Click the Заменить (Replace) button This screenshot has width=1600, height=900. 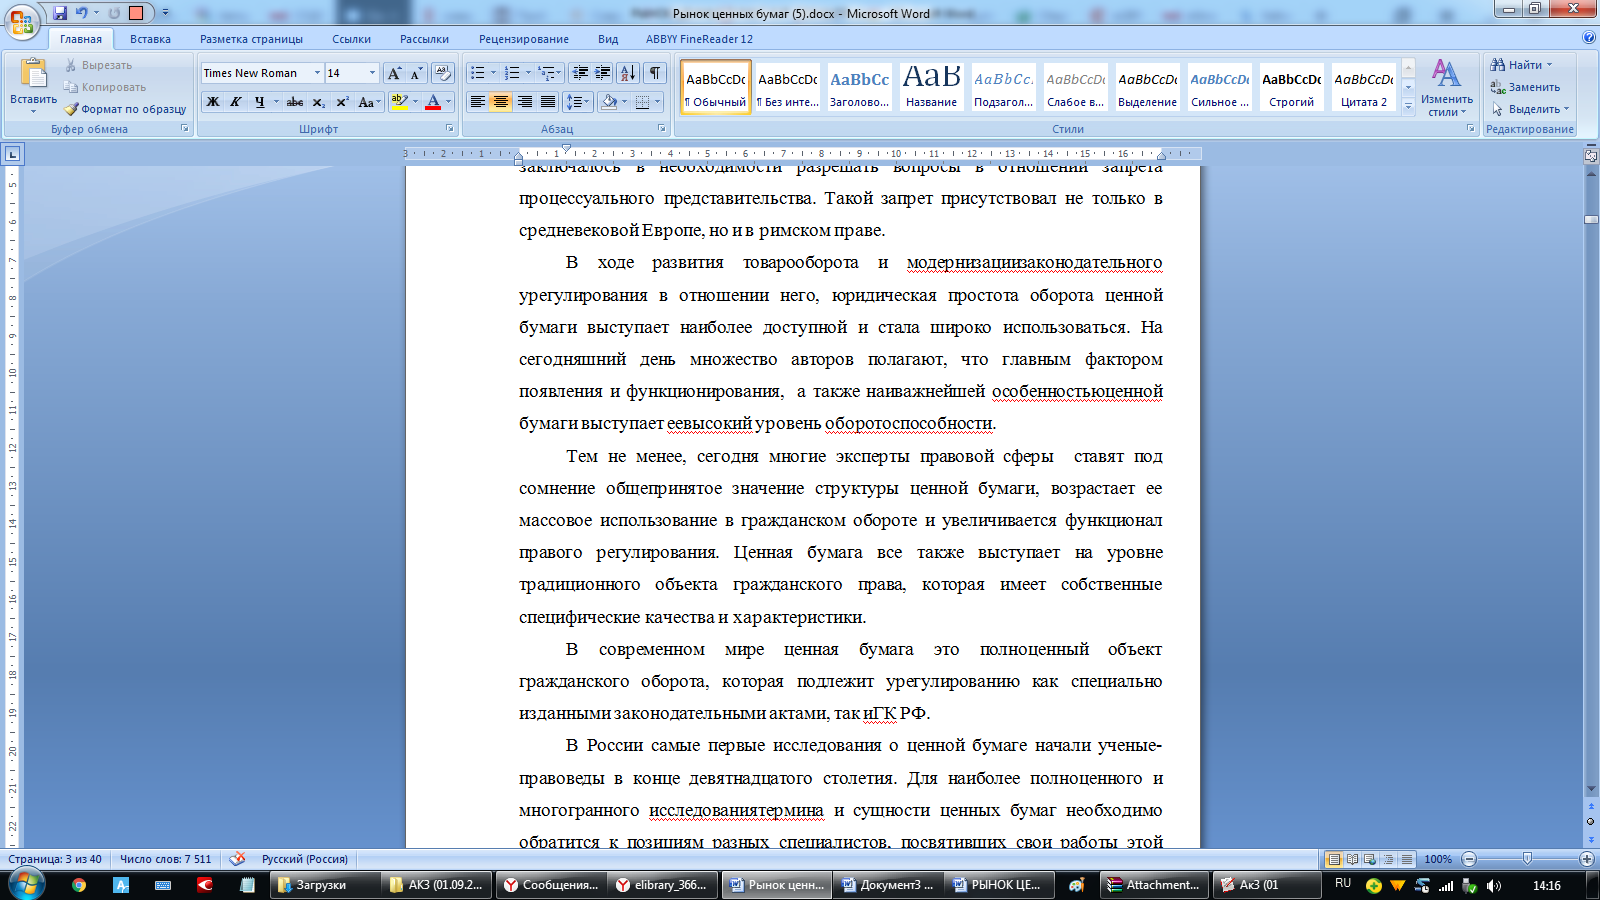pos(1525,87)
